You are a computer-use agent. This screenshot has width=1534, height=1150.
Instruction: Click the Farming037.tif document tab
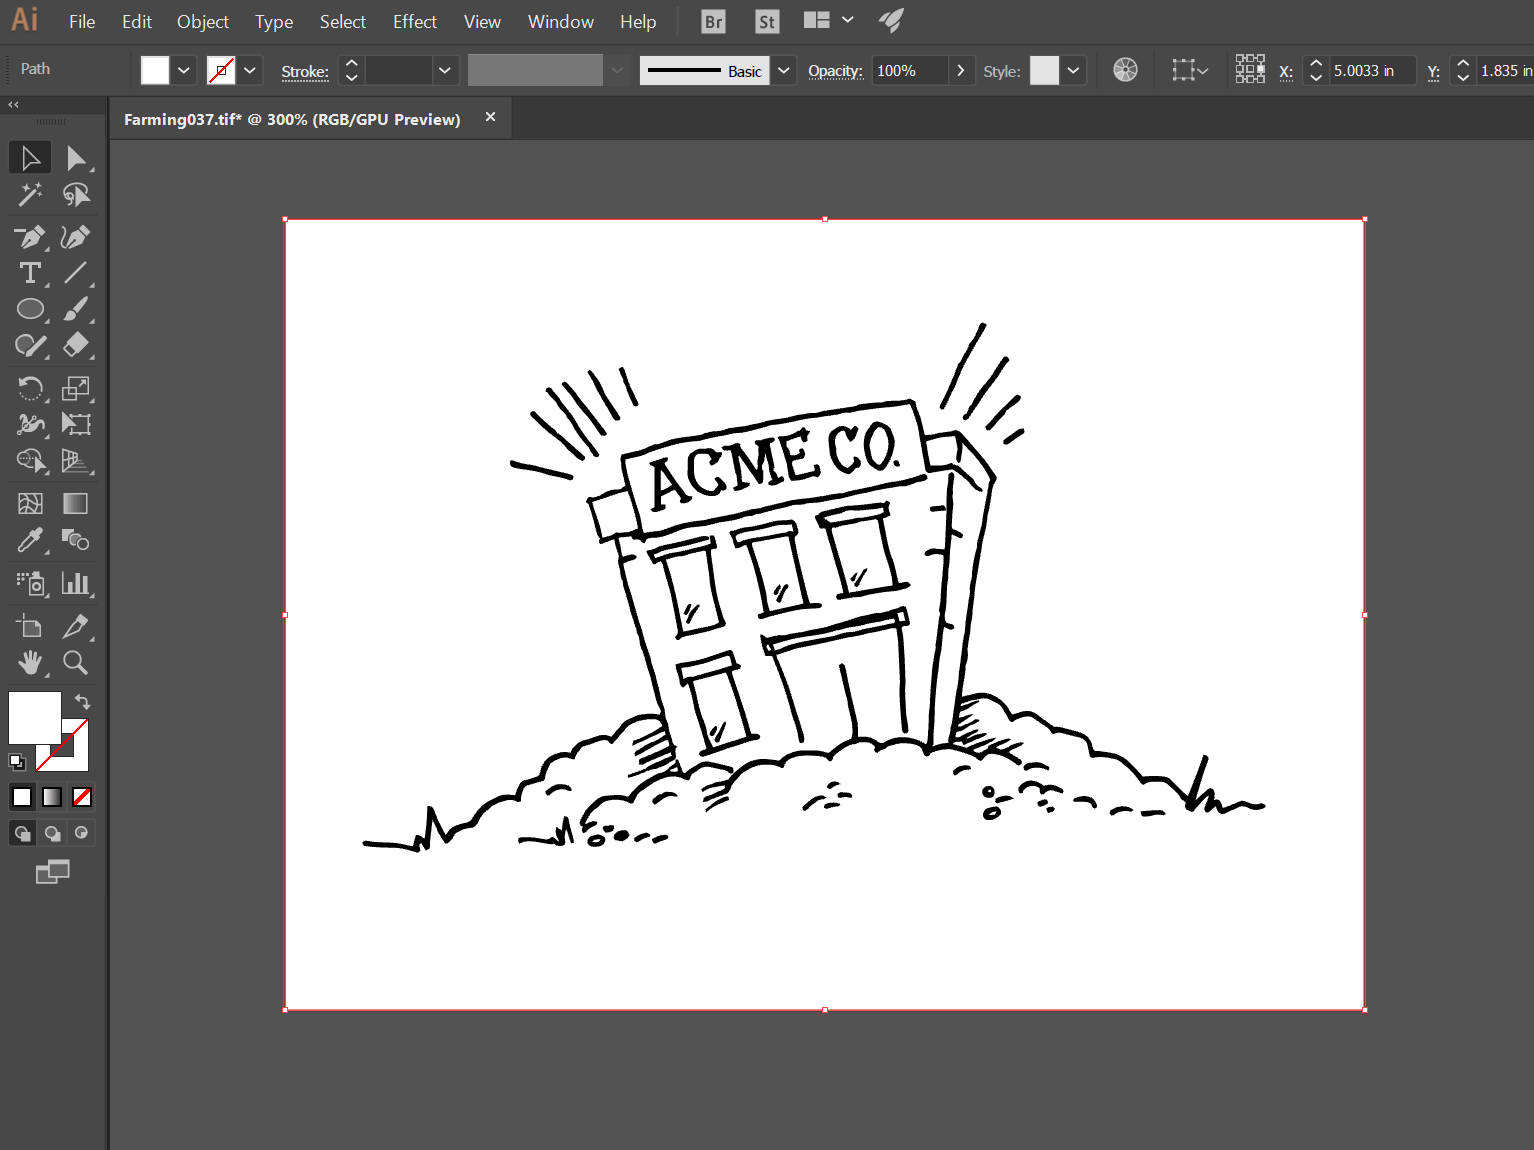(290, 118)
